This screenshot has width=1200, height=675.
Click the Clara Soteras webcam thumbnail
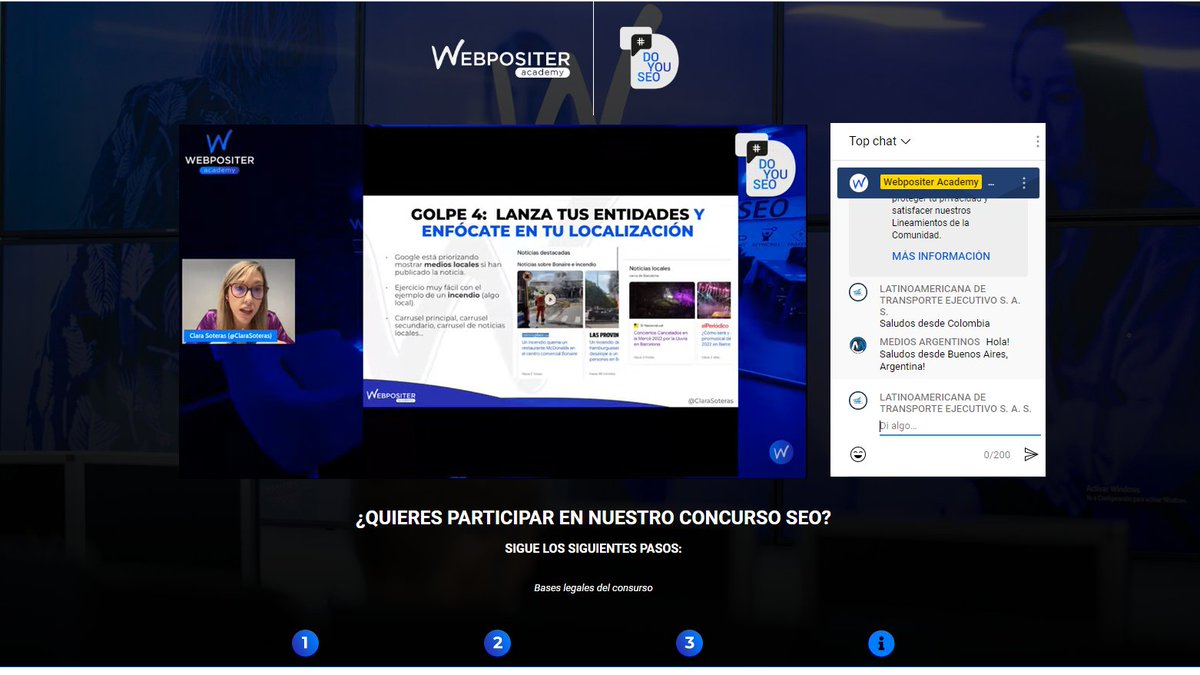238,301
